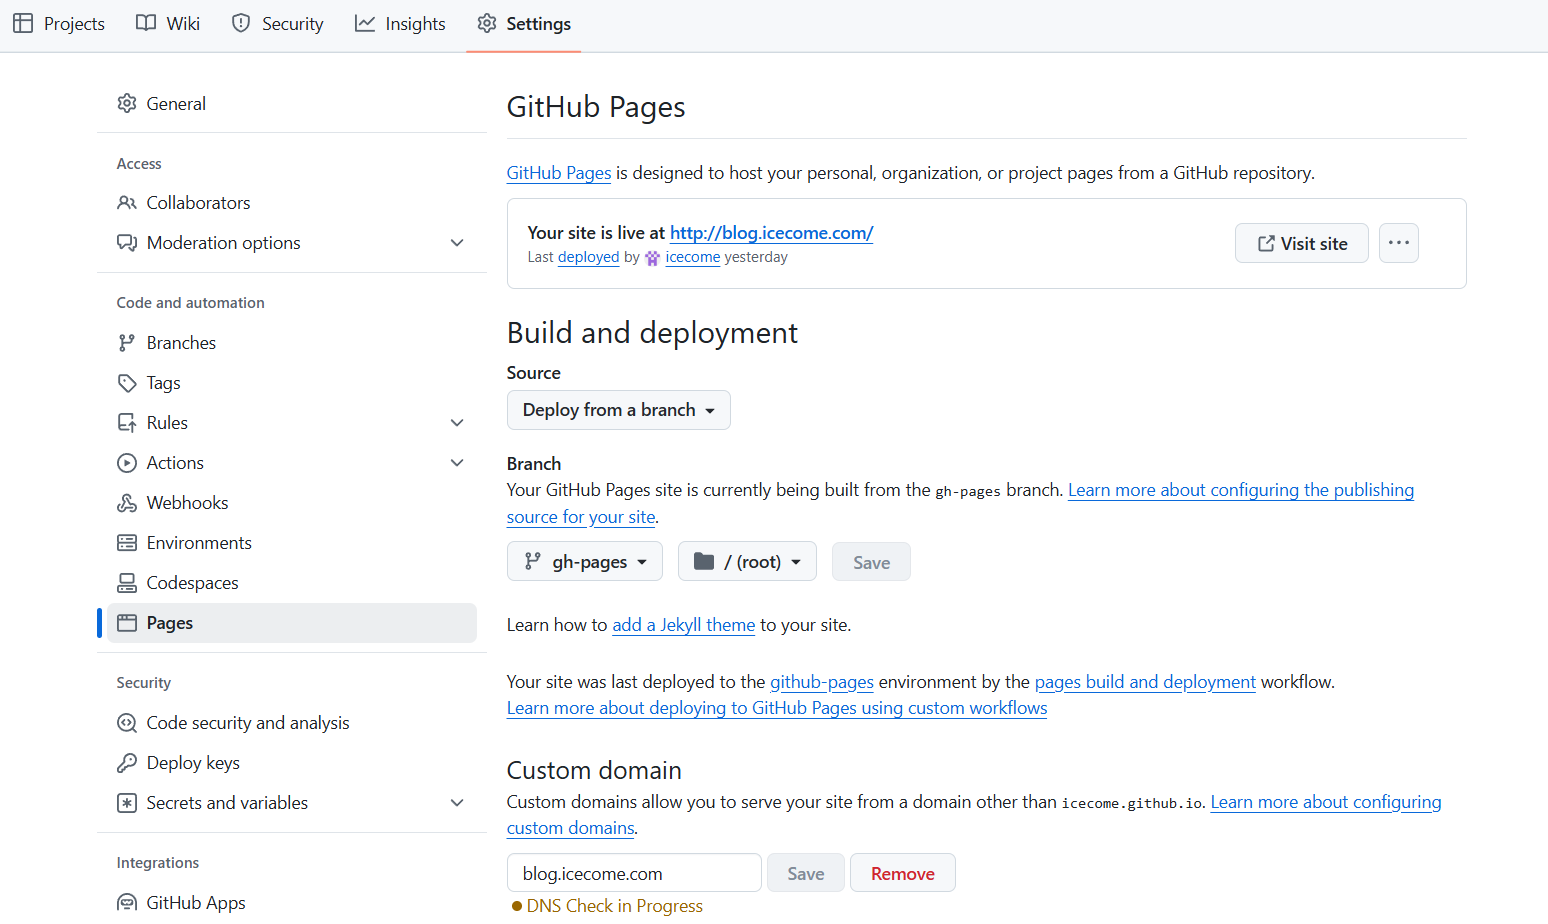Image resolution: width=1548 pixels, height=924 pixels.
Task: Click Save next to custom domain field
Action: pos(806,873)
